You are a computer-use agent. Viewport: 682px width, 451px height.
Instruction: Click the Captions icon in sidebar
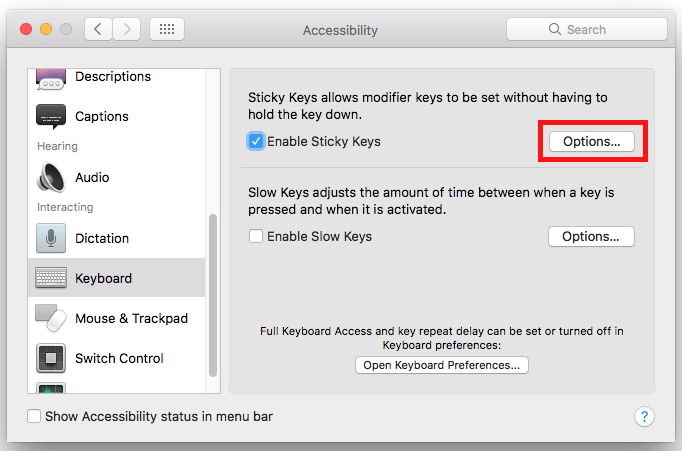(51, 117)
